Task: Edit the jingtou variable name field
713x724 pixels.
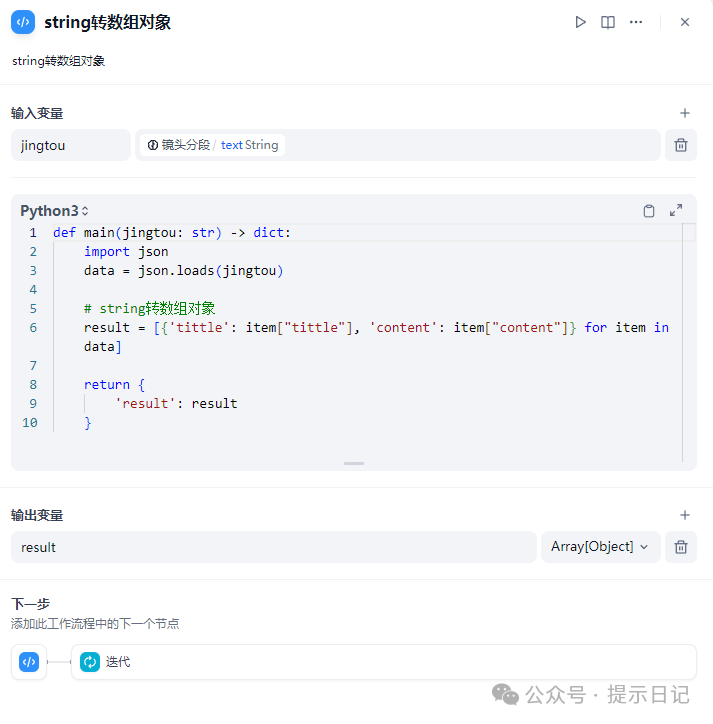Action: [x=71, y=145]
